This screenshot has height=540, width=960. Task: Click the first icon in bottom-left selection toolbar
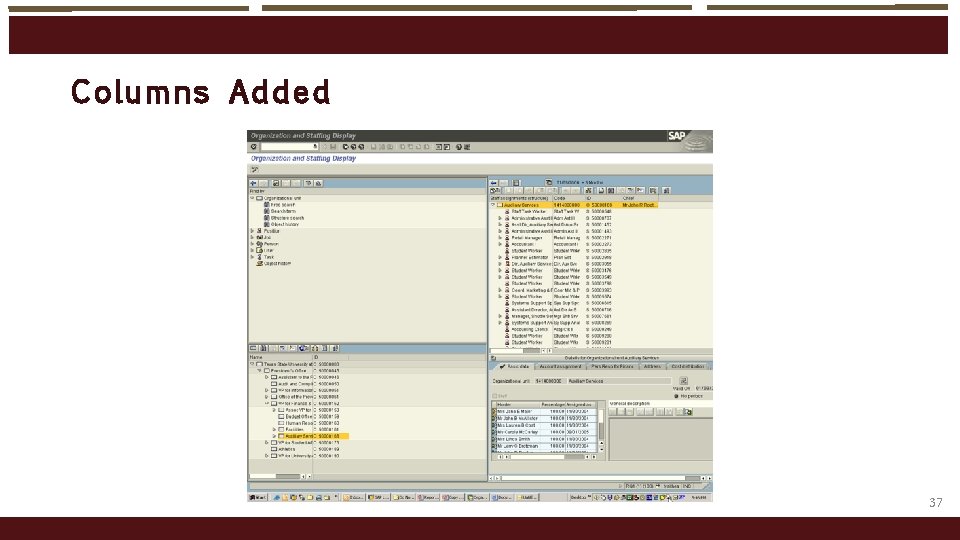pos(253,348)
